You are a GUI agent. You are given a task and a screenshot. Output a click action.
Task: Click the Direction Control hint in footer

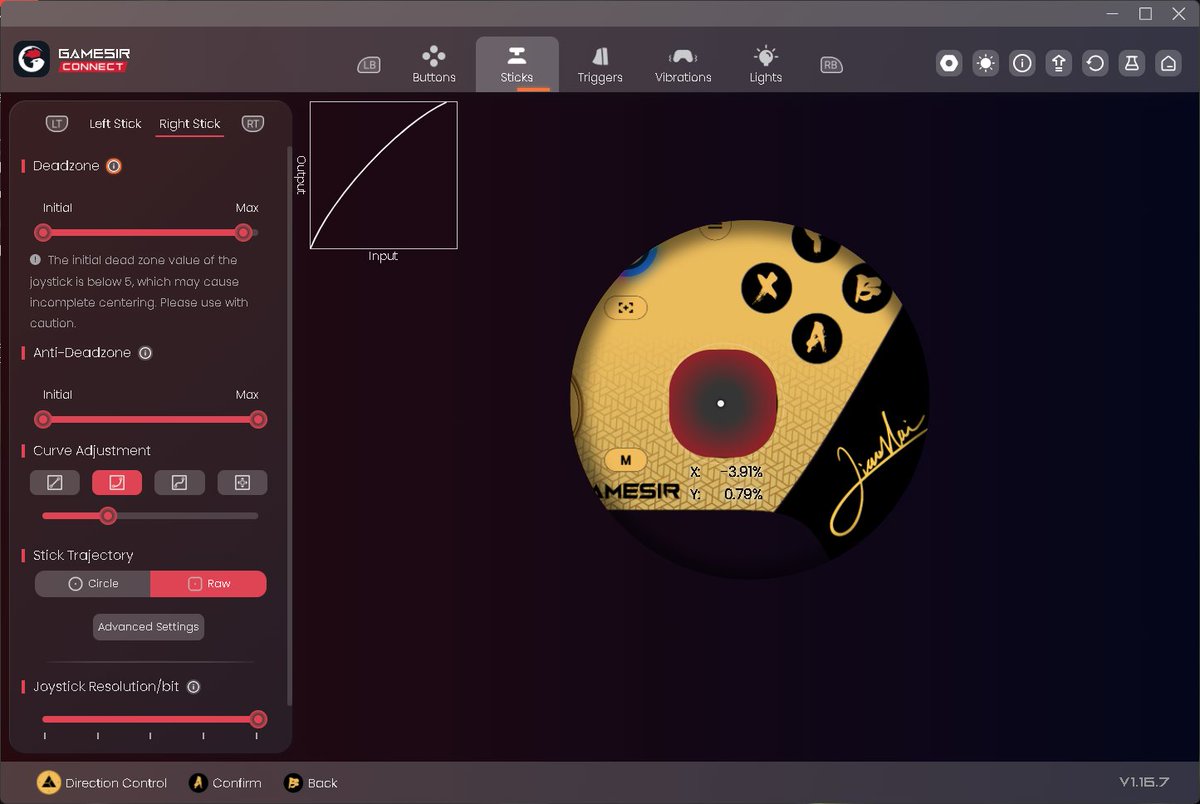(102, 783)
